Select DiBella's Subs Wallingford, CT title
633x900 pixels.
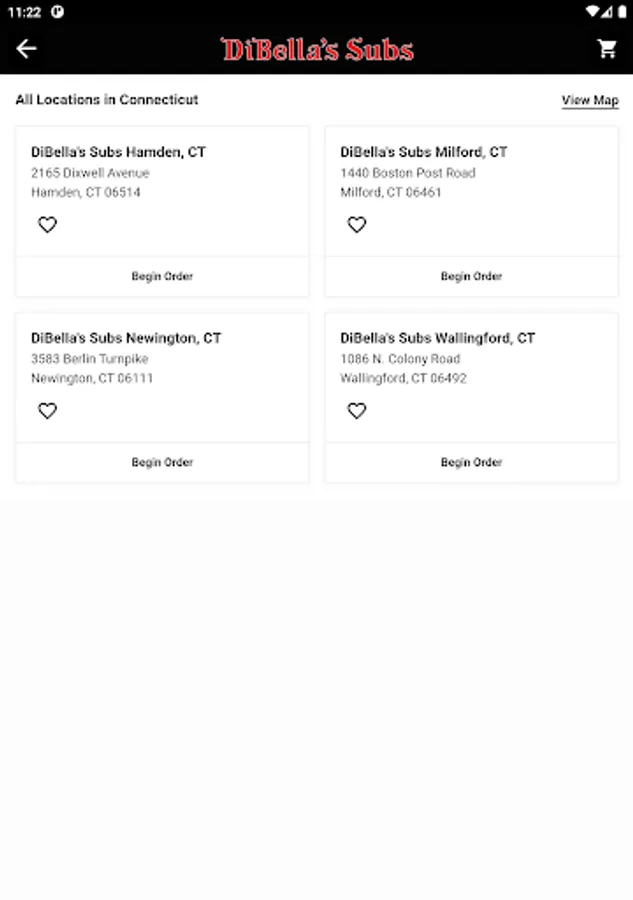[437, 338]
